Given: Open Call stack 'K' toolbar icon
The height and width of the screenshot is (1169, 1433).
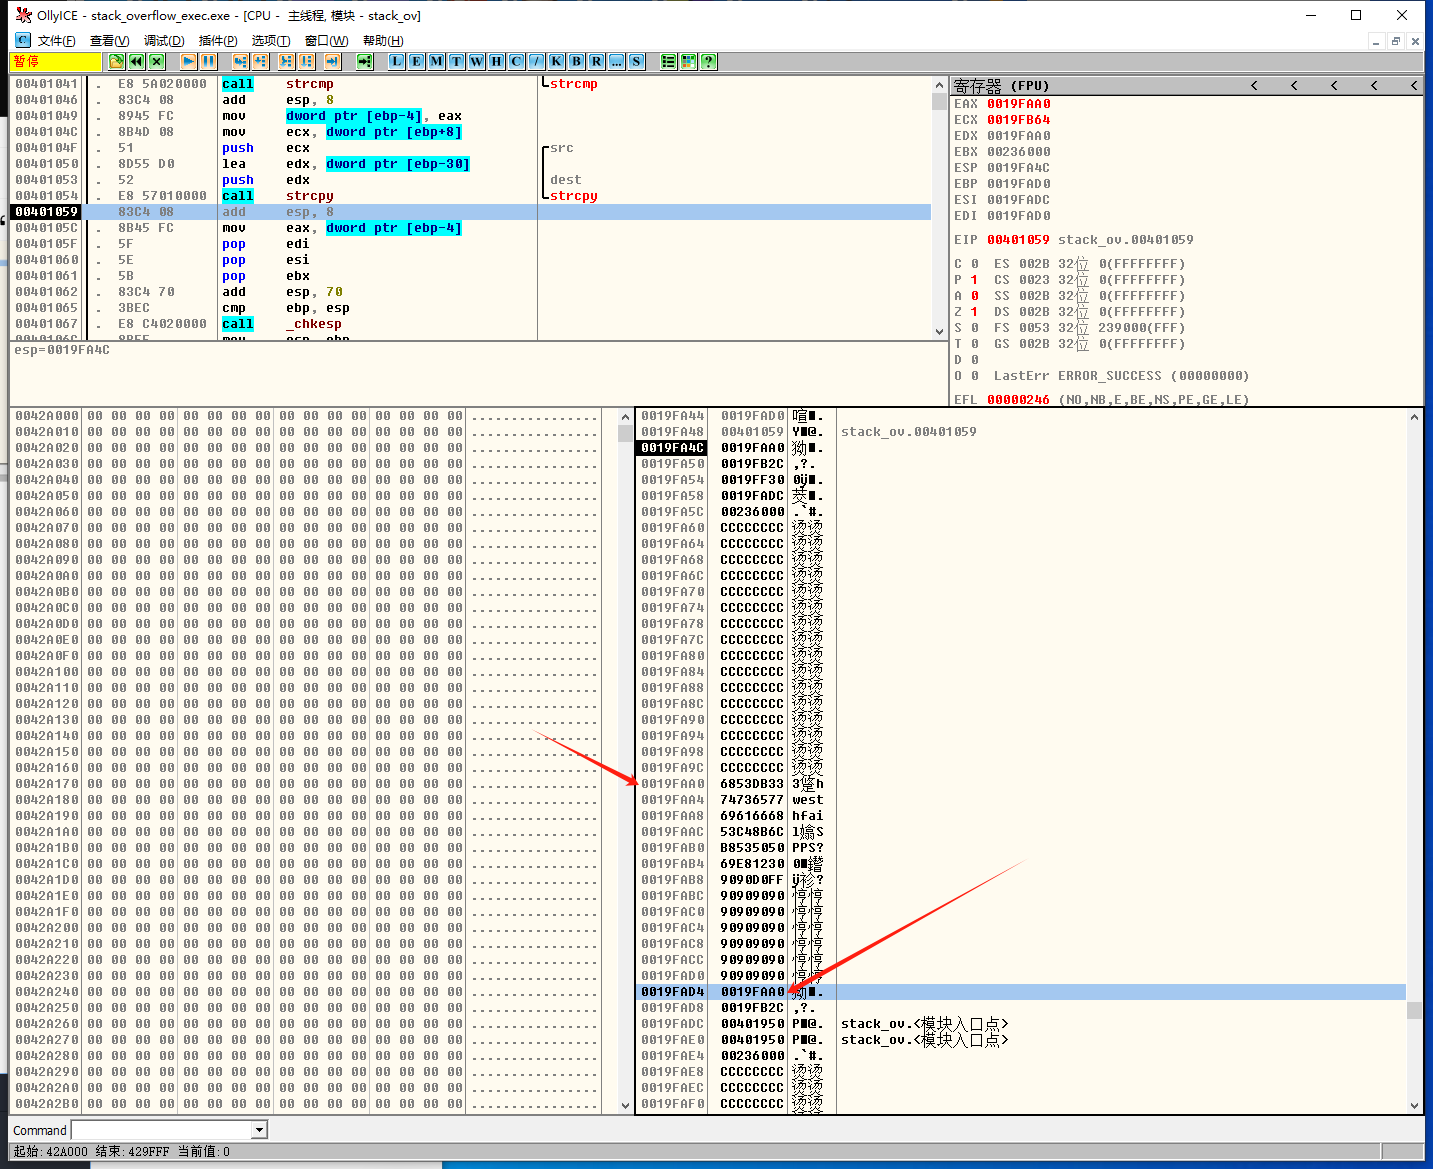Looking at the screenshot, I should 557,62.
